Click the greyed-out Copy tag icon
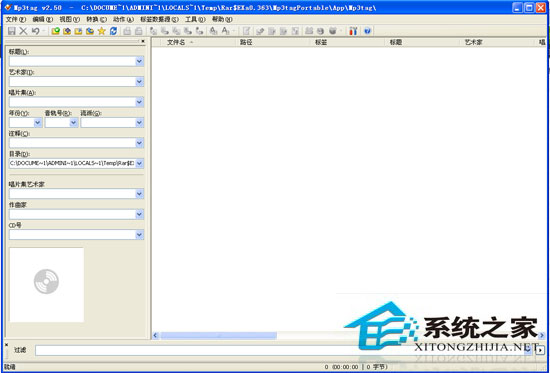Image resolution: width=550 pixels, height=373 pixels. pos(127,31)
